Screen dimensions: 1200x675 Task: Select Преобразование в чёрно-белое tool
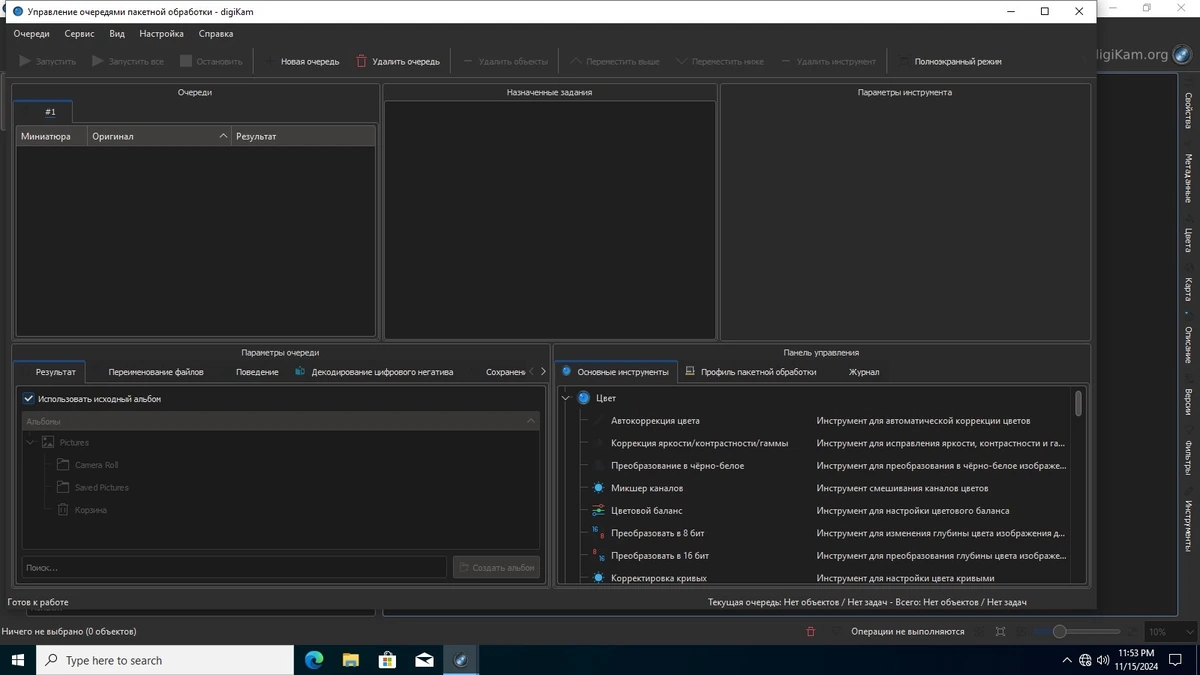(677, 465)
